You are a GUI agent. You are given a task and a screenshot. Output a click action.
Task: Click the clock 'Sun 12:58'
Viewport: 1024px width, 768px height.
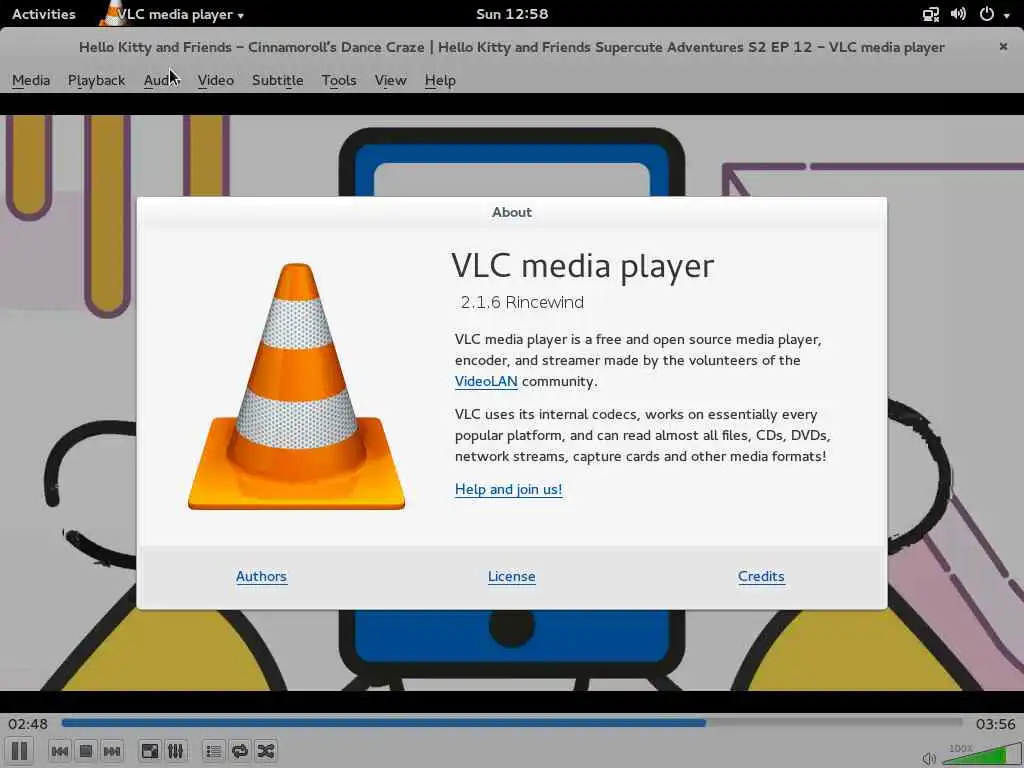pos(512,14)
